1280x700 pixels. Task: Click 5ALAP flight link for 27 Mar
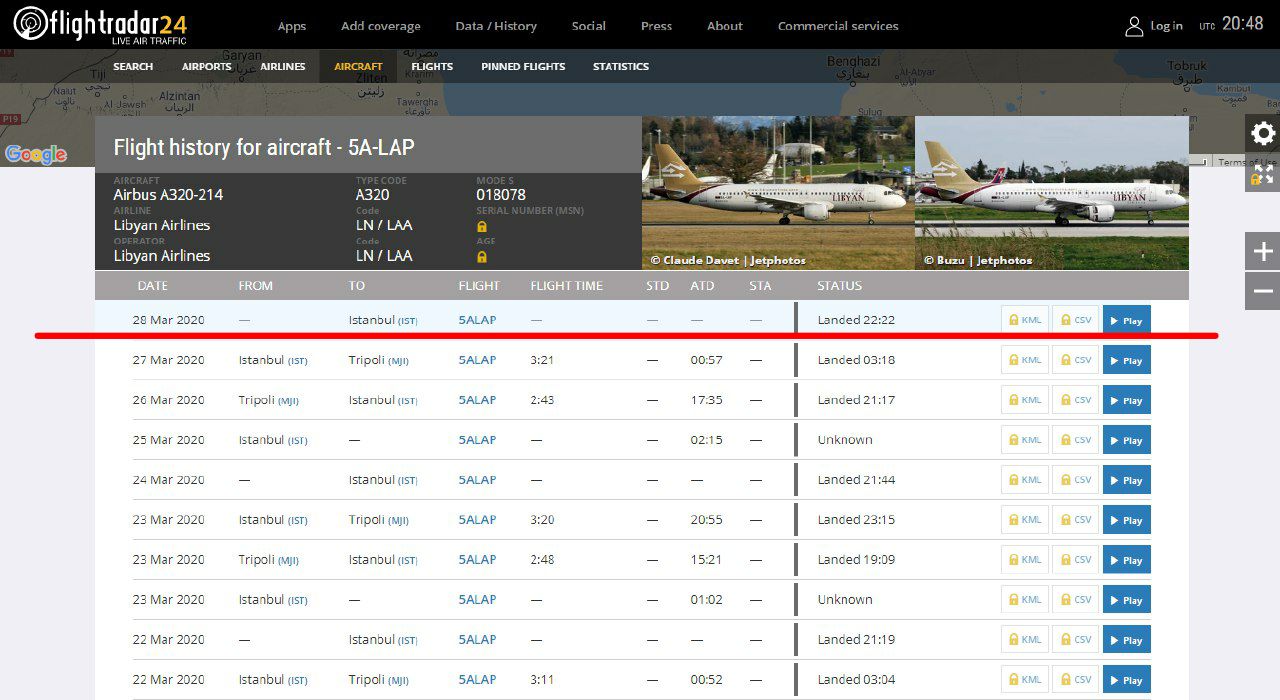coord(477,360)
